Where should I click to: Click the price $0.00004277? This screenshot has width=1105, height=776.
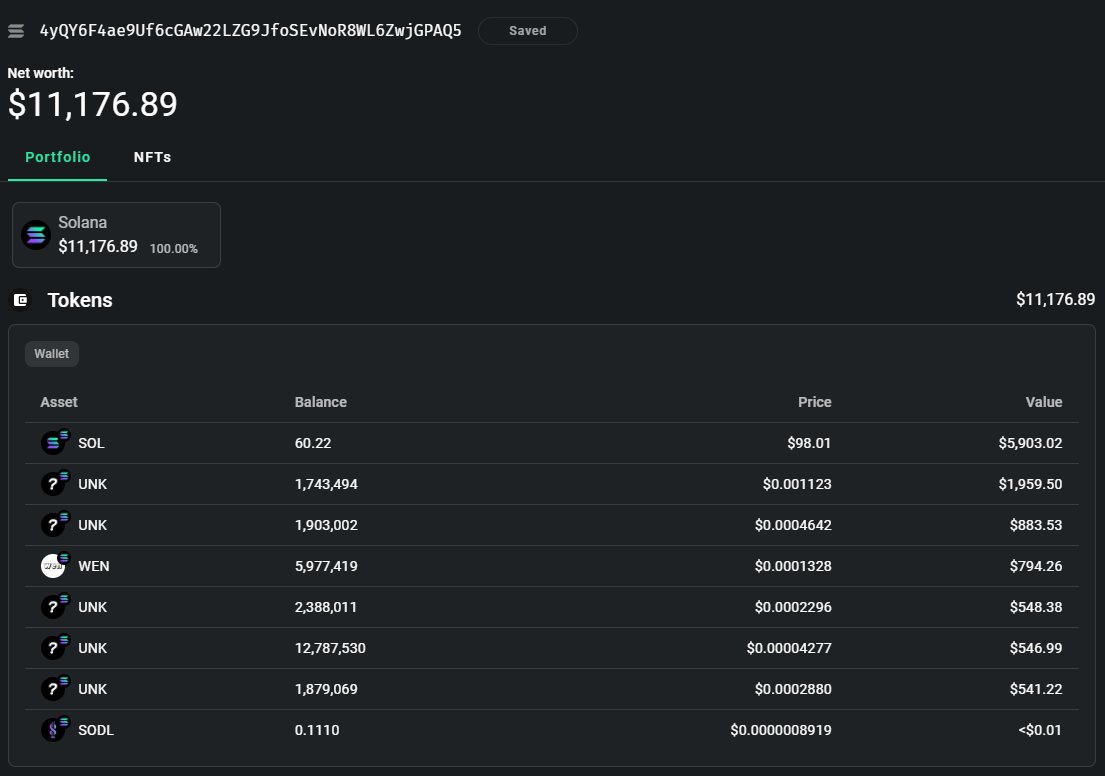(789, 648)
